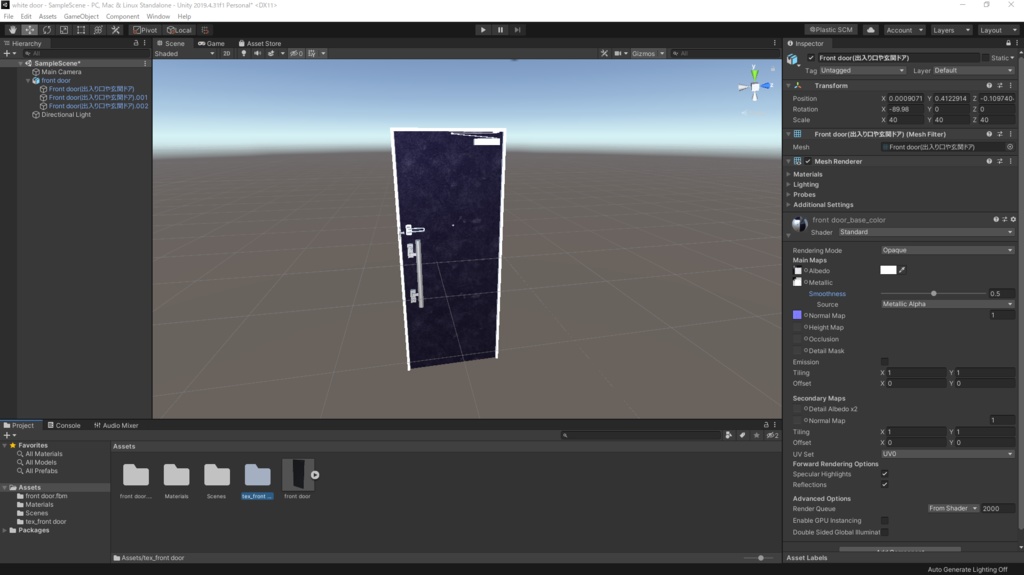Filter project search by type icon
The height and width of the screenshot is (575, 1024).
pos(729,435)
